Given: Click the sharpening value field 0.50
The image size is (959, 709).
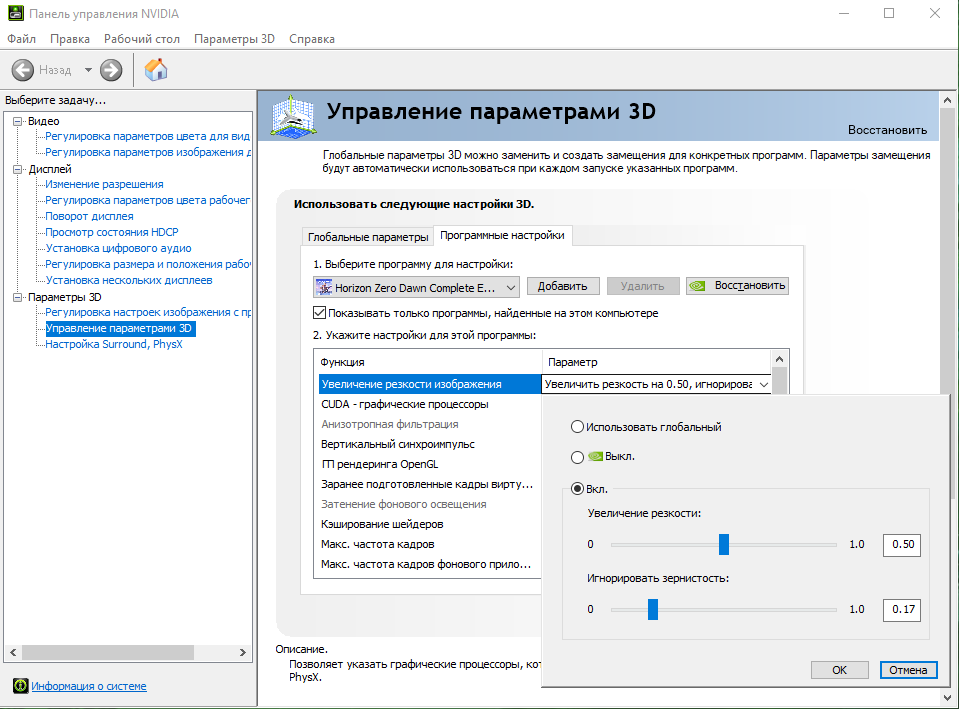Looking at the screenshot, I should point(902,544).
